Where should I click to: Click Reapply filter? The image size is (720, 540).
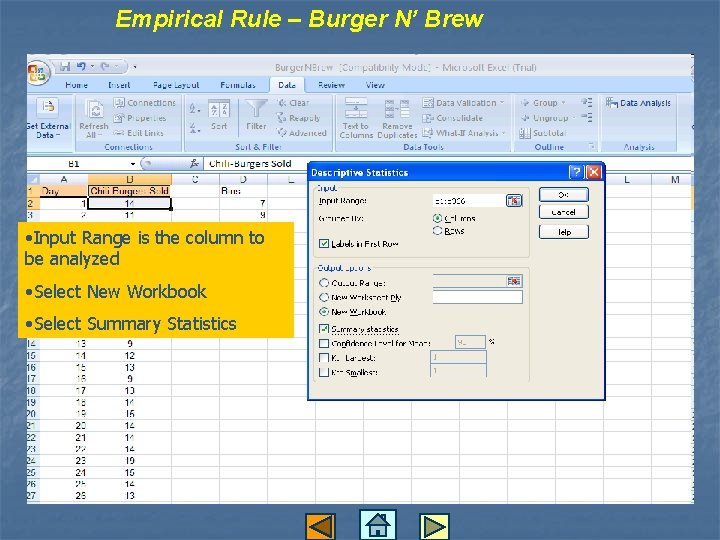[298, 118]
